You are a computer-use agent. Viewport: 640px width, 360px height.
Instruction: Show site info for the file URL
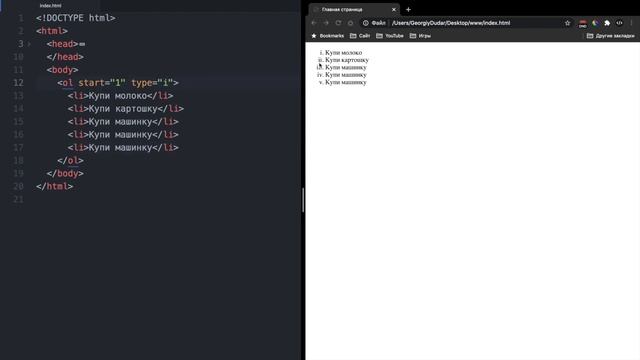click(x=366, y=23)
